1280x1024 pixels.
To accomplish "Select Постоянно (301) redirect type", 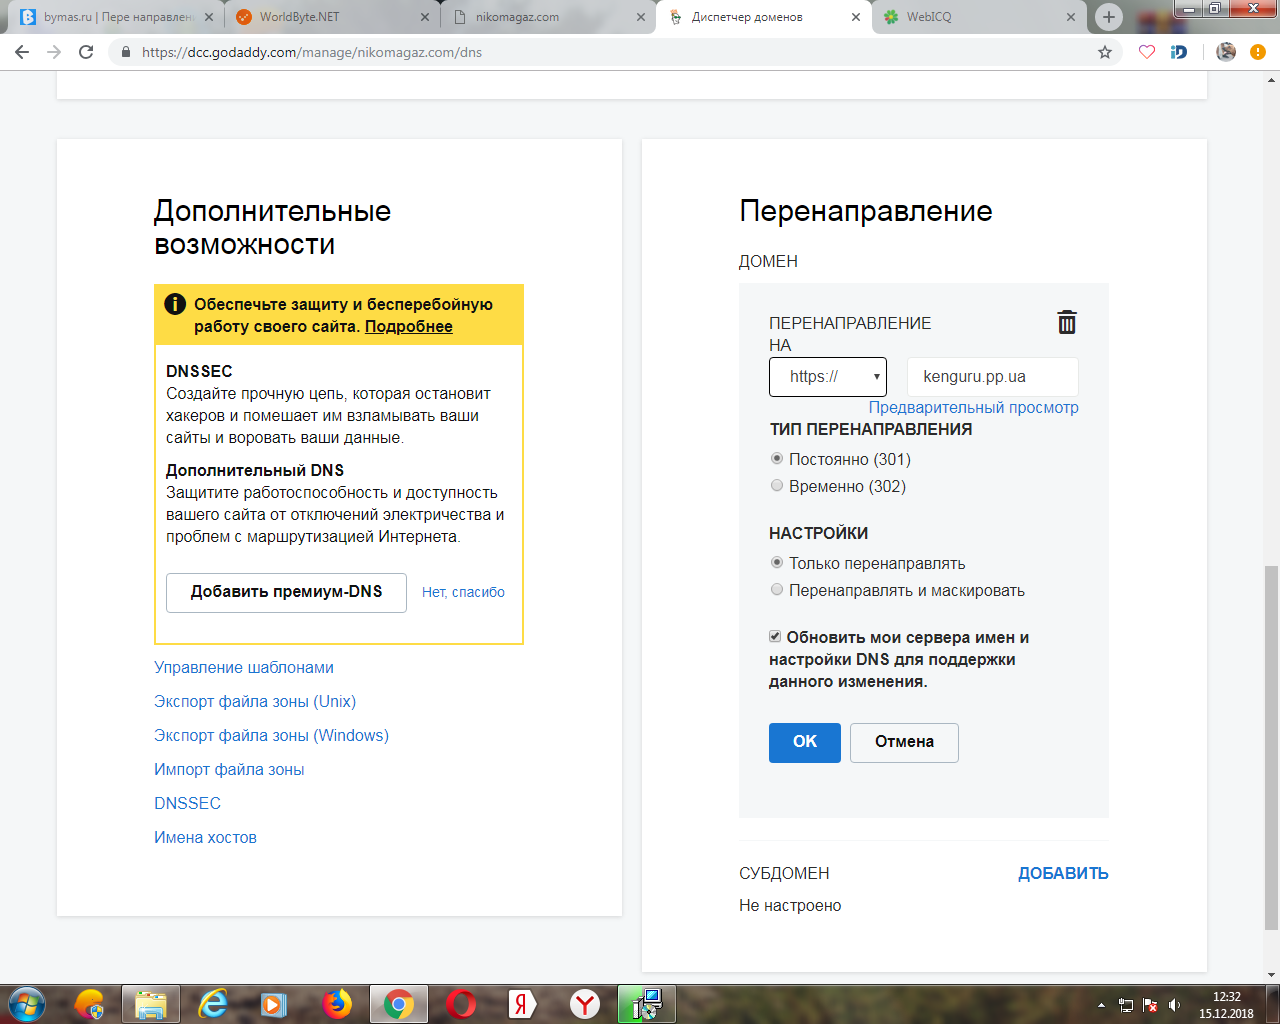I will (x=777, y=459).
